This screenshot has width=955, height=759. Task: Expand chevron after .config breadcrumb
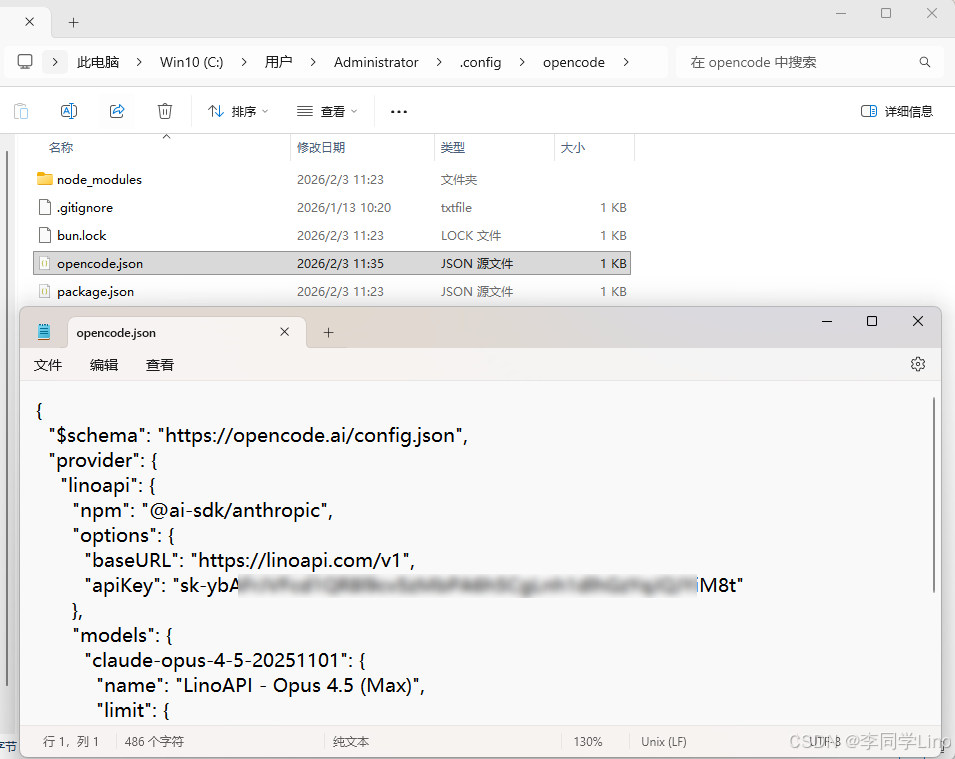click(x=522, y=62)
